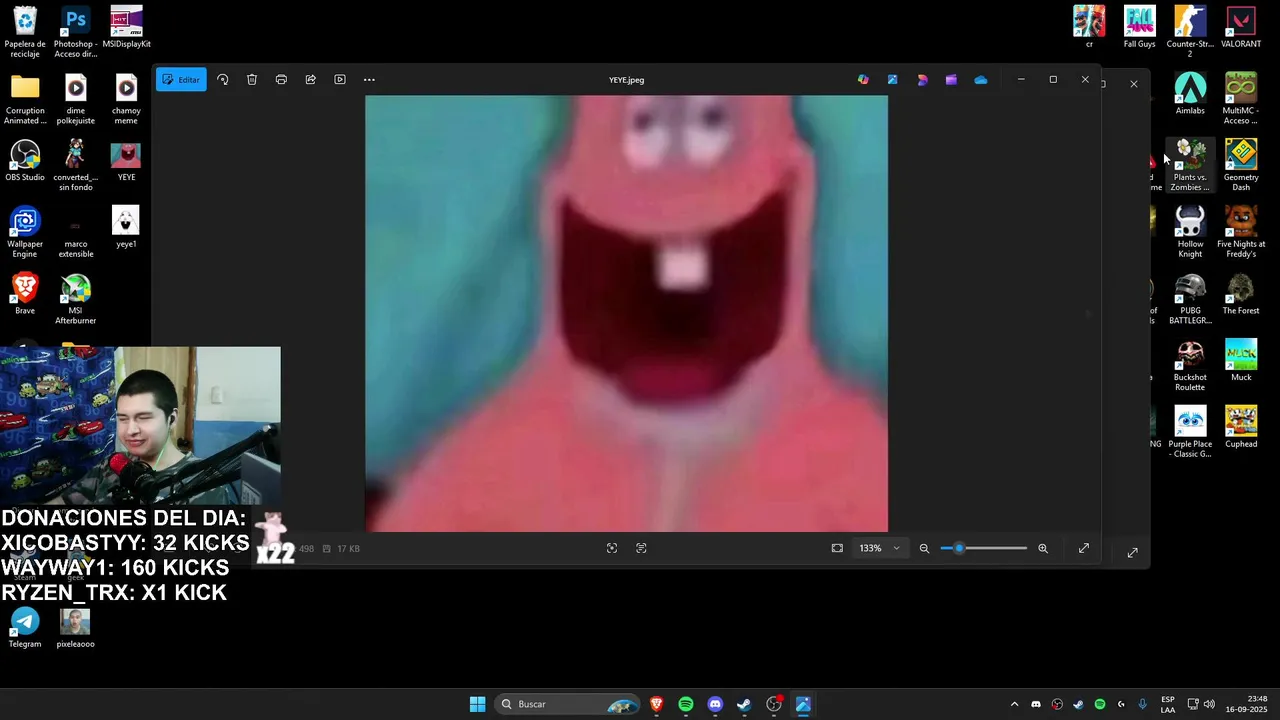Select the Purple Place Classic shortcut
Image resolution: width=1280 pixels, height=720 pixels.
click(x=1190, y=433)
